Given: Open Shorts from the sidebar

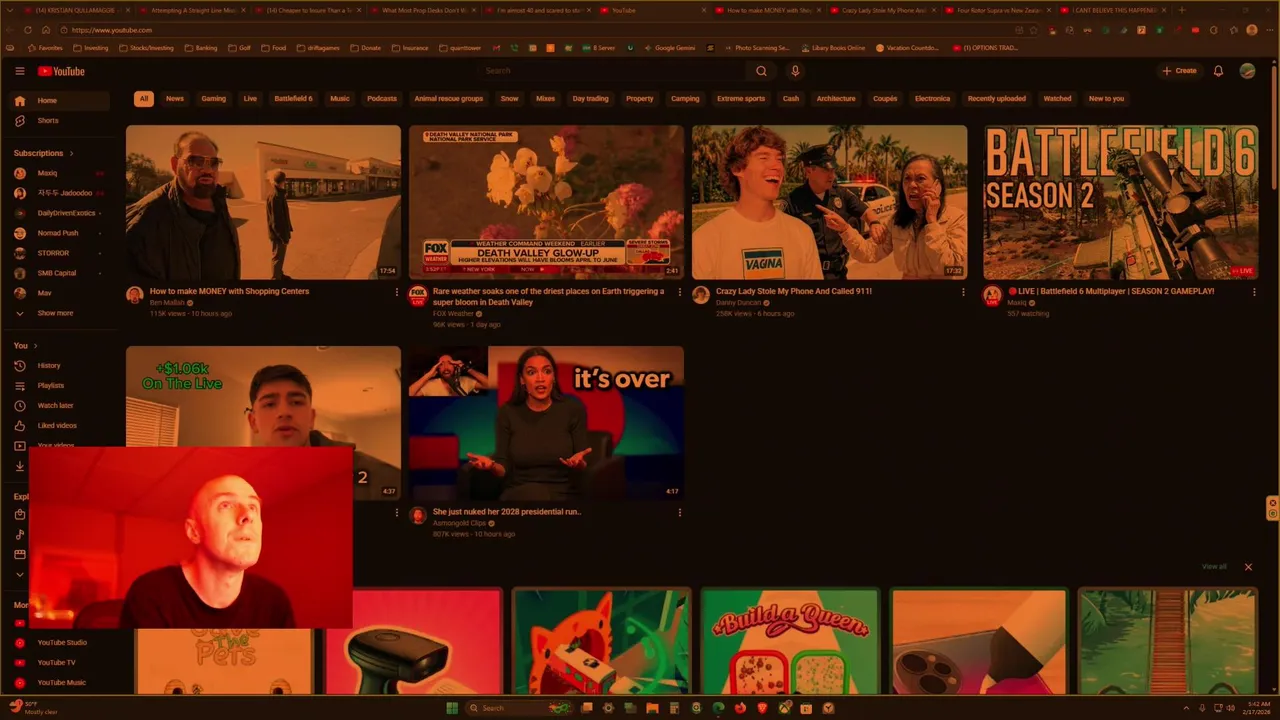Looking at the screenshot, I should tap(61, 121).
